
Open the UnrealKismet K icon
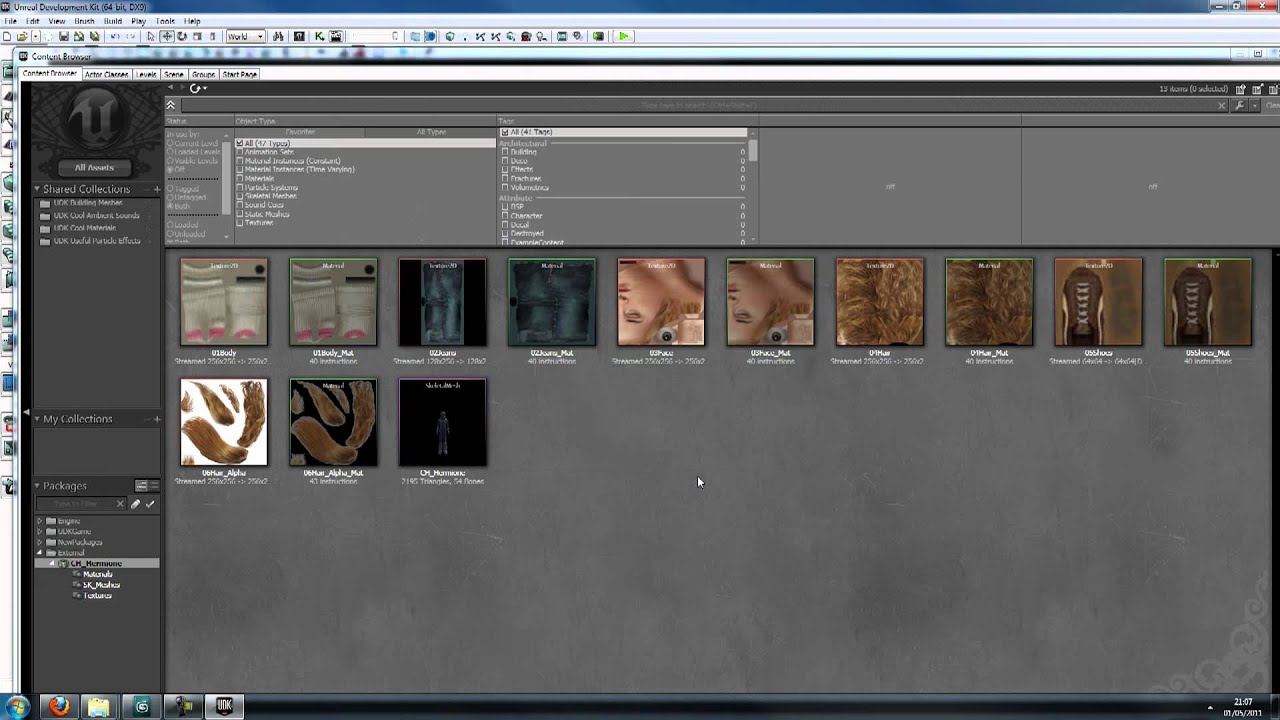(x=319, y=36)
